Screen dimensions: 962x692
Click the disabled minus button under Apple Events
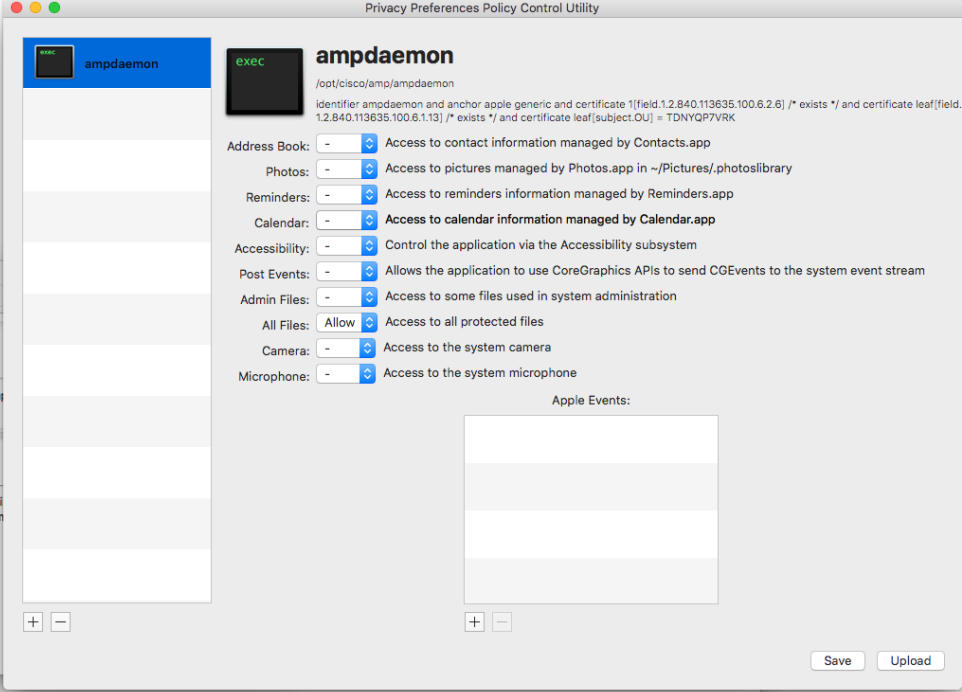(502, 622)
